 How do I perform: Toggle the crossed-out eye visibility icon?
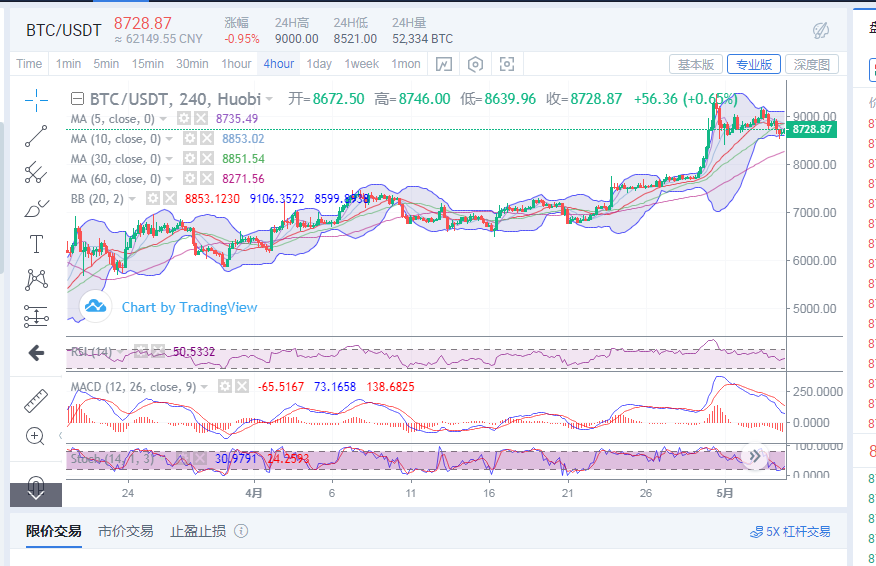[821, 30]
